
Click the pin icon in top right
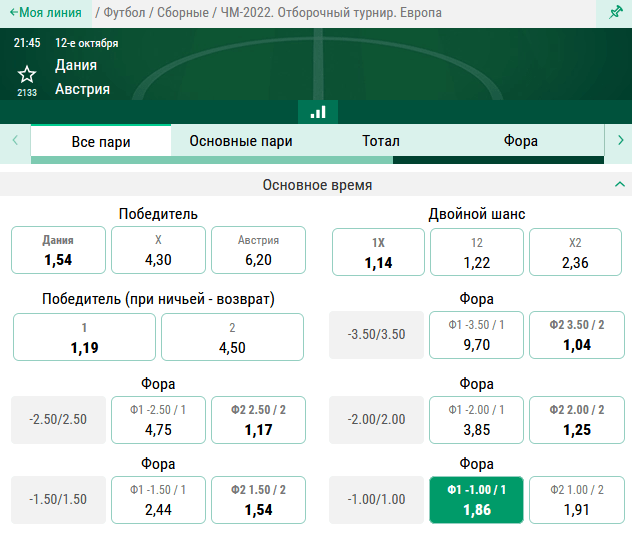(x=615, y=12)
